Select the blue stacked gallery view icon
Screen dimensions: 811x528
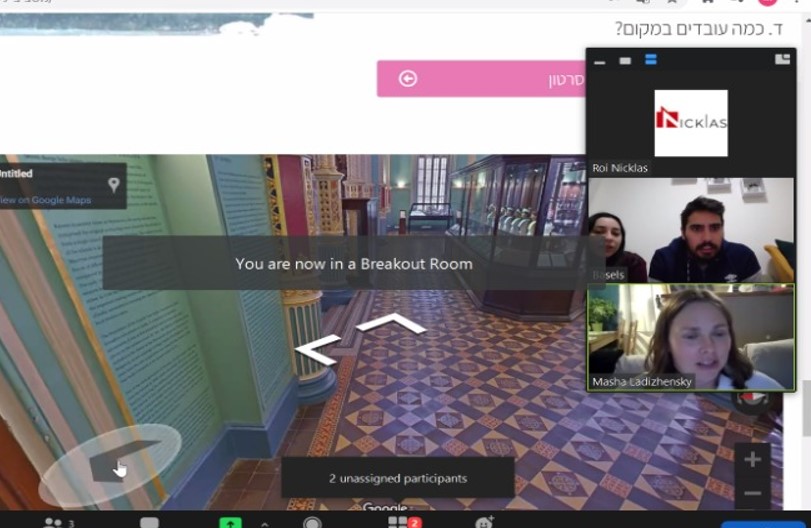click(x=651, y=59)
